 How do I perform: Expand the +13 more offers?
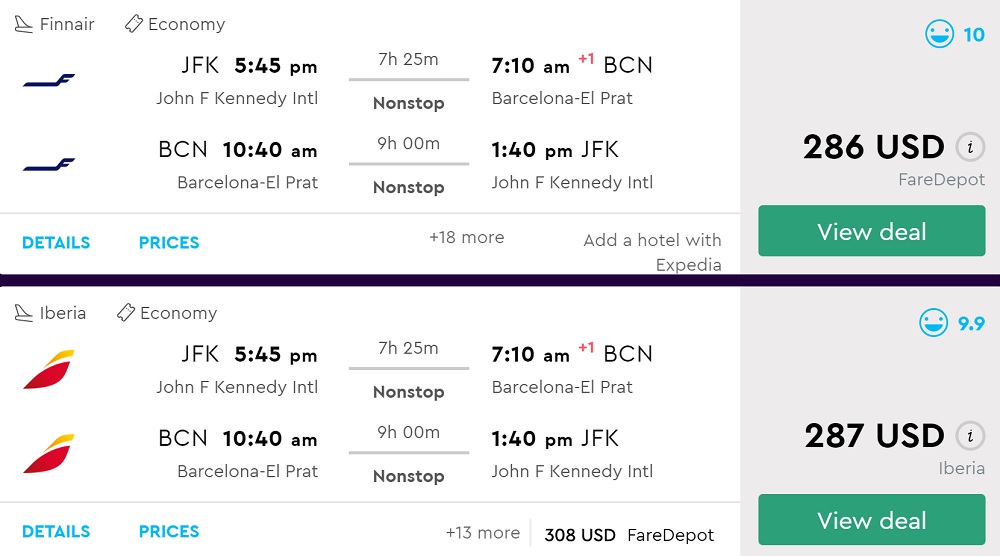(482, 533)
